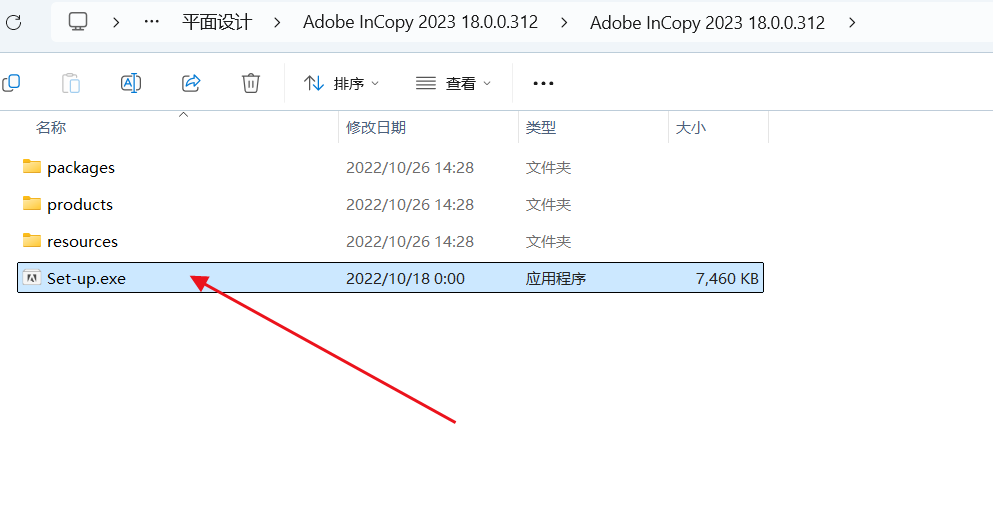
Task: Click the date cell in the resources row
Action: click(x=410, y=241)
